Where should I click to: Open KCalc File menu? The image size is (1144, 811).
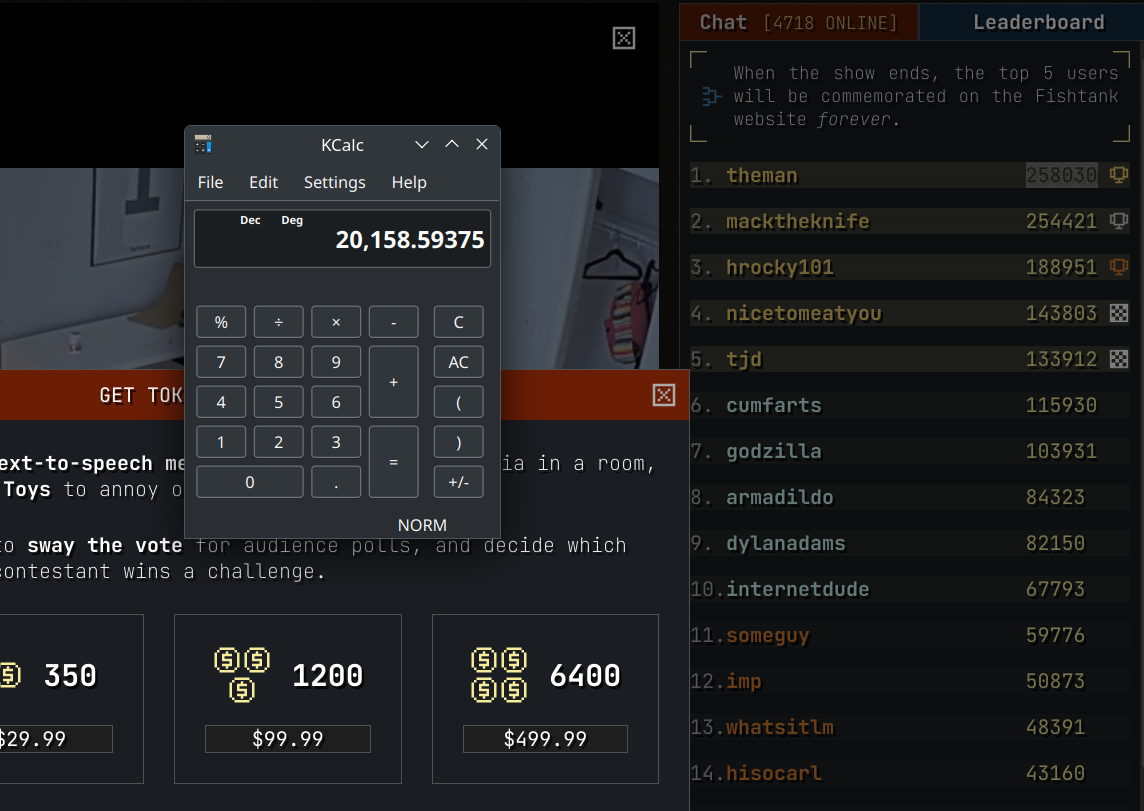coord(210,182)
